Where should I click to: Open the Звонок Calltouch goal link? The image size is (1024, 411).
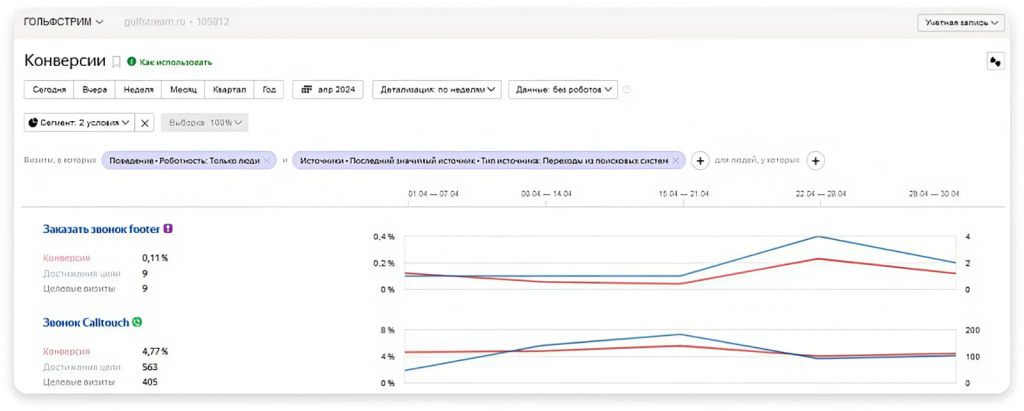86,322
